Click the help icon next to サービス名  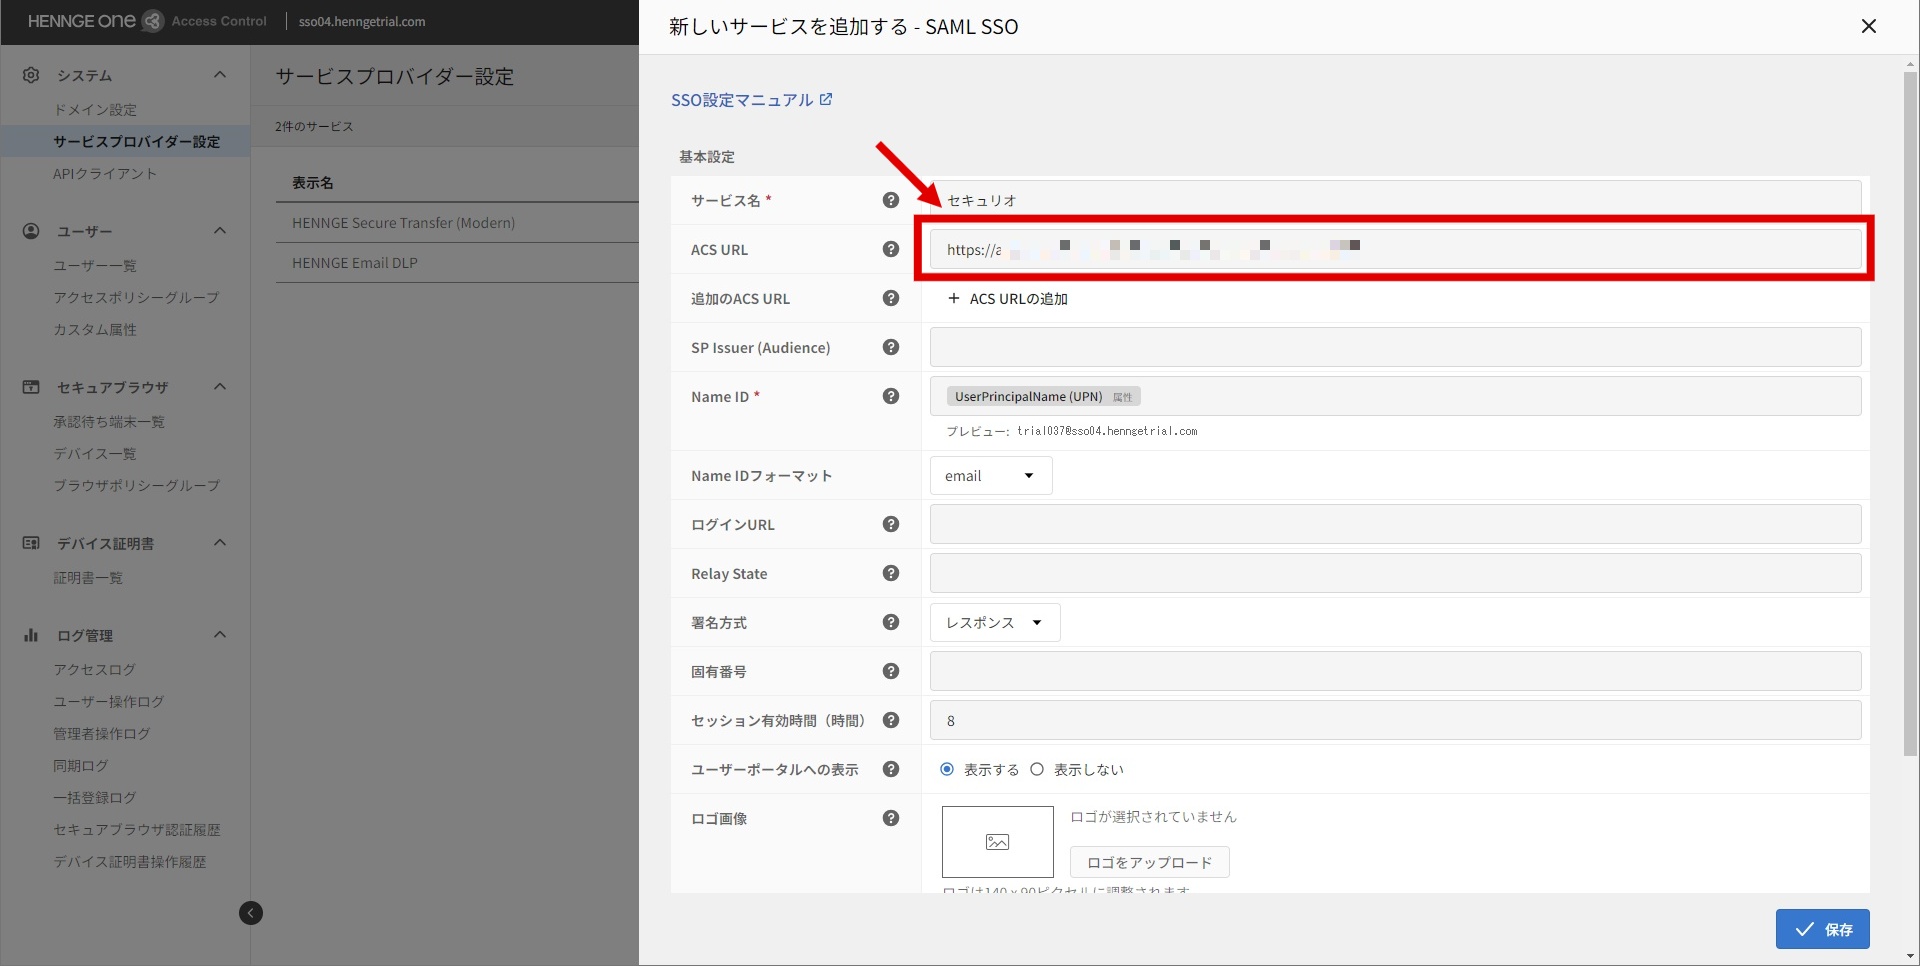tap(891, 200)
